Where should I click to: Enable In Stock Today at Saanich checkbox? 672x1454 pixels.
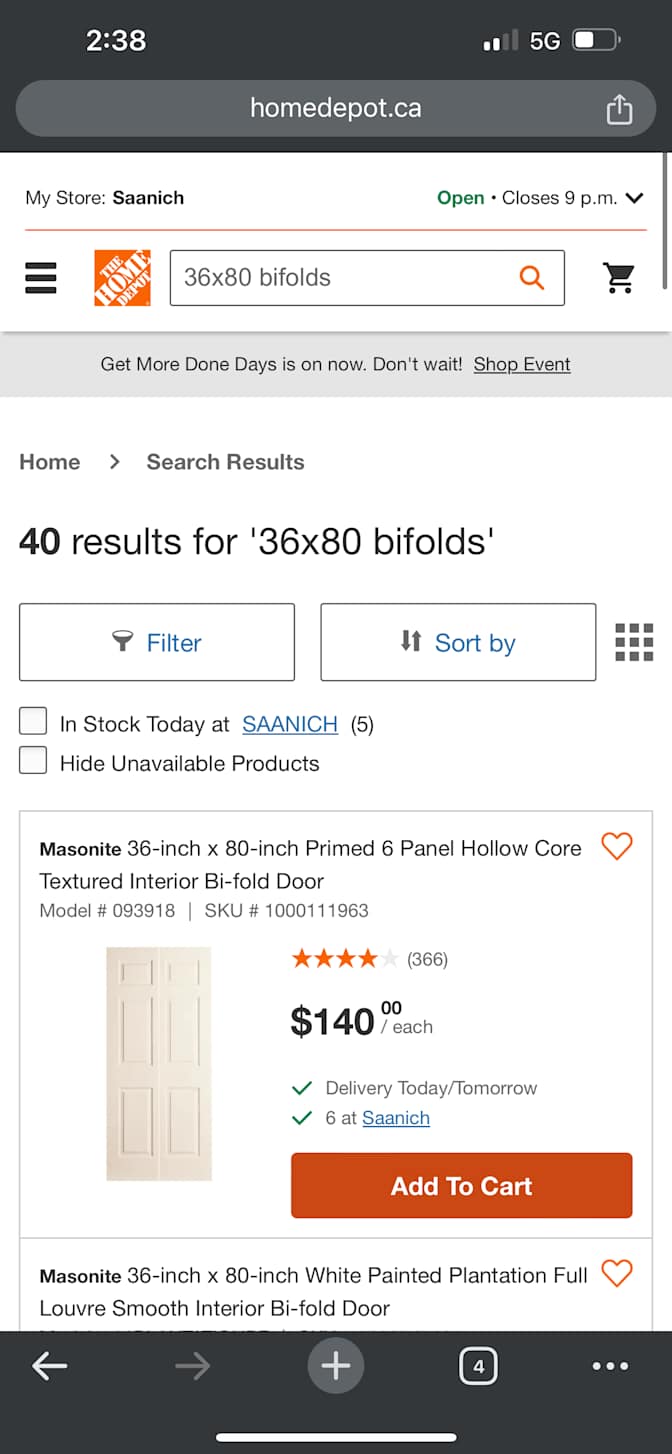(x=33, y=721)
